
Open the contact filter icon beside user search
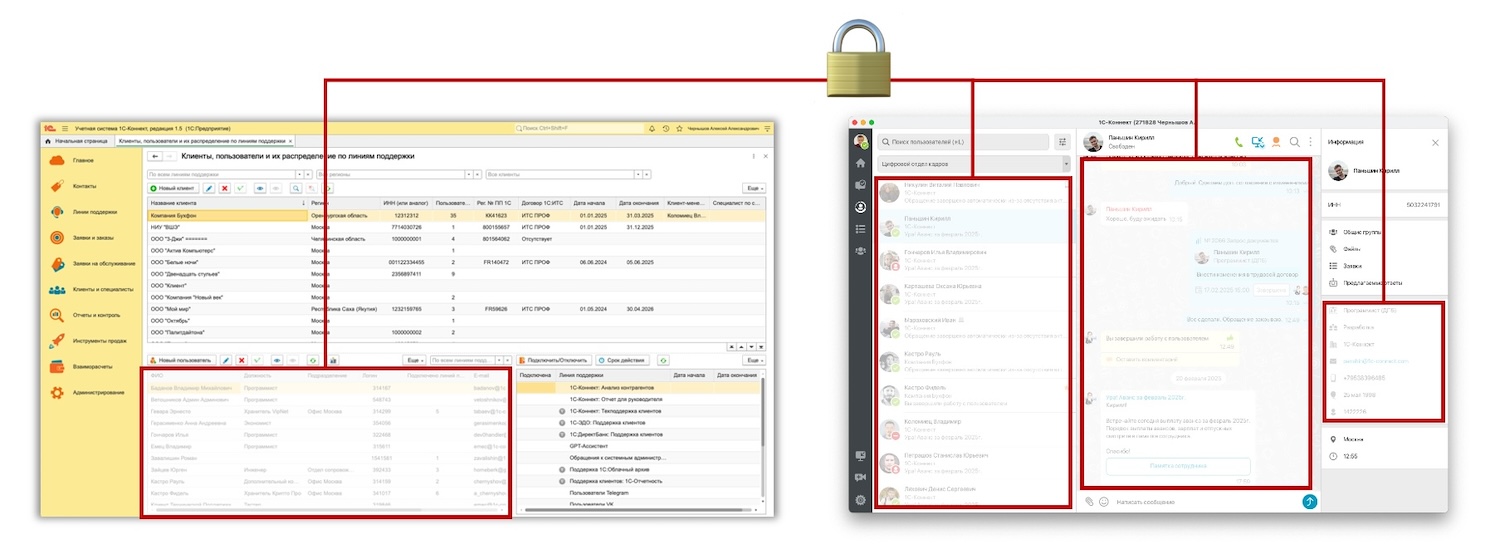coord(1062,142)
